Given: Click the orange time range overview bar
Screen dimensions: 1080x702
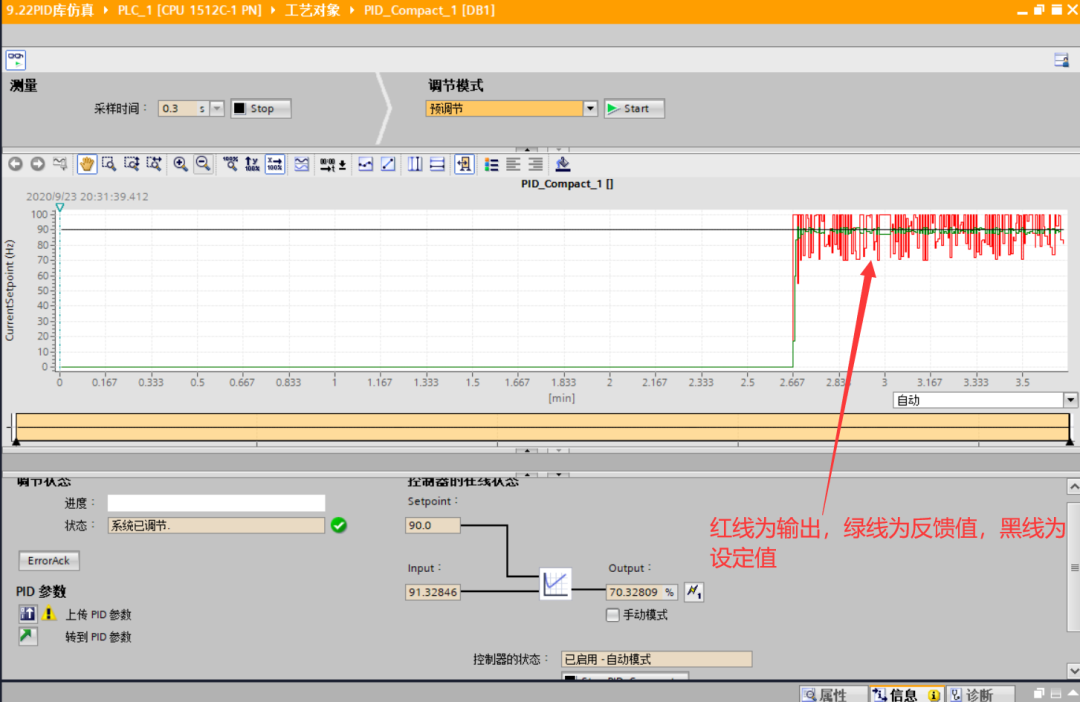Looking at the screenshot, I should pyautogui.click(x=543, y=427).
